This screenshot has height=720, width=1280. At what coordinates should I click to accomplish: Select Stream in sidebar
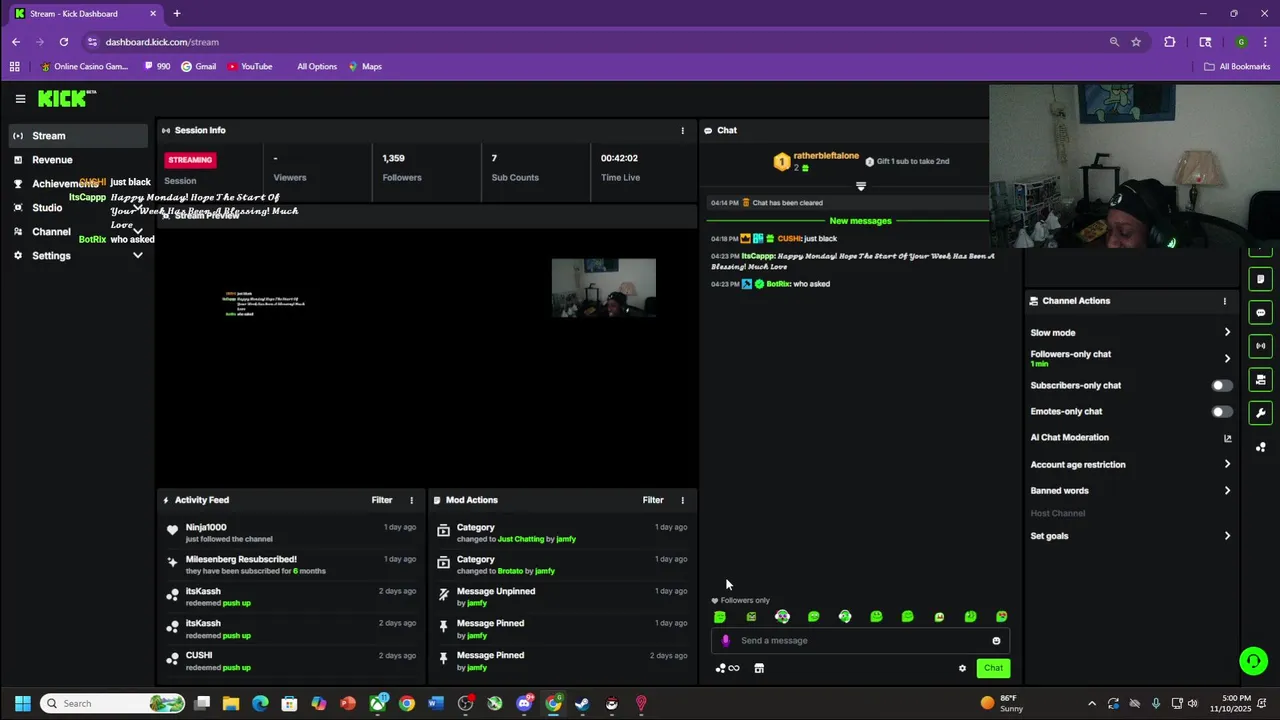[x=79, y=136]
